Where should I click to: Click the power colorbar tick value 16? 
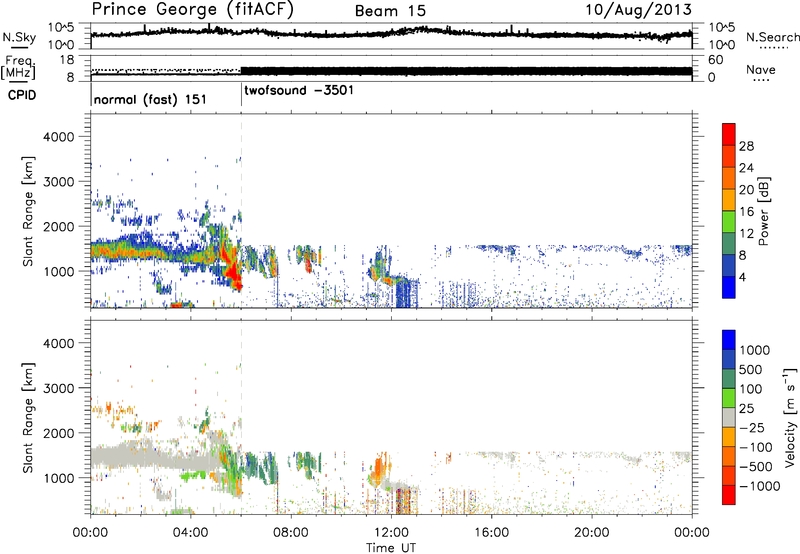tap(746, 211)
